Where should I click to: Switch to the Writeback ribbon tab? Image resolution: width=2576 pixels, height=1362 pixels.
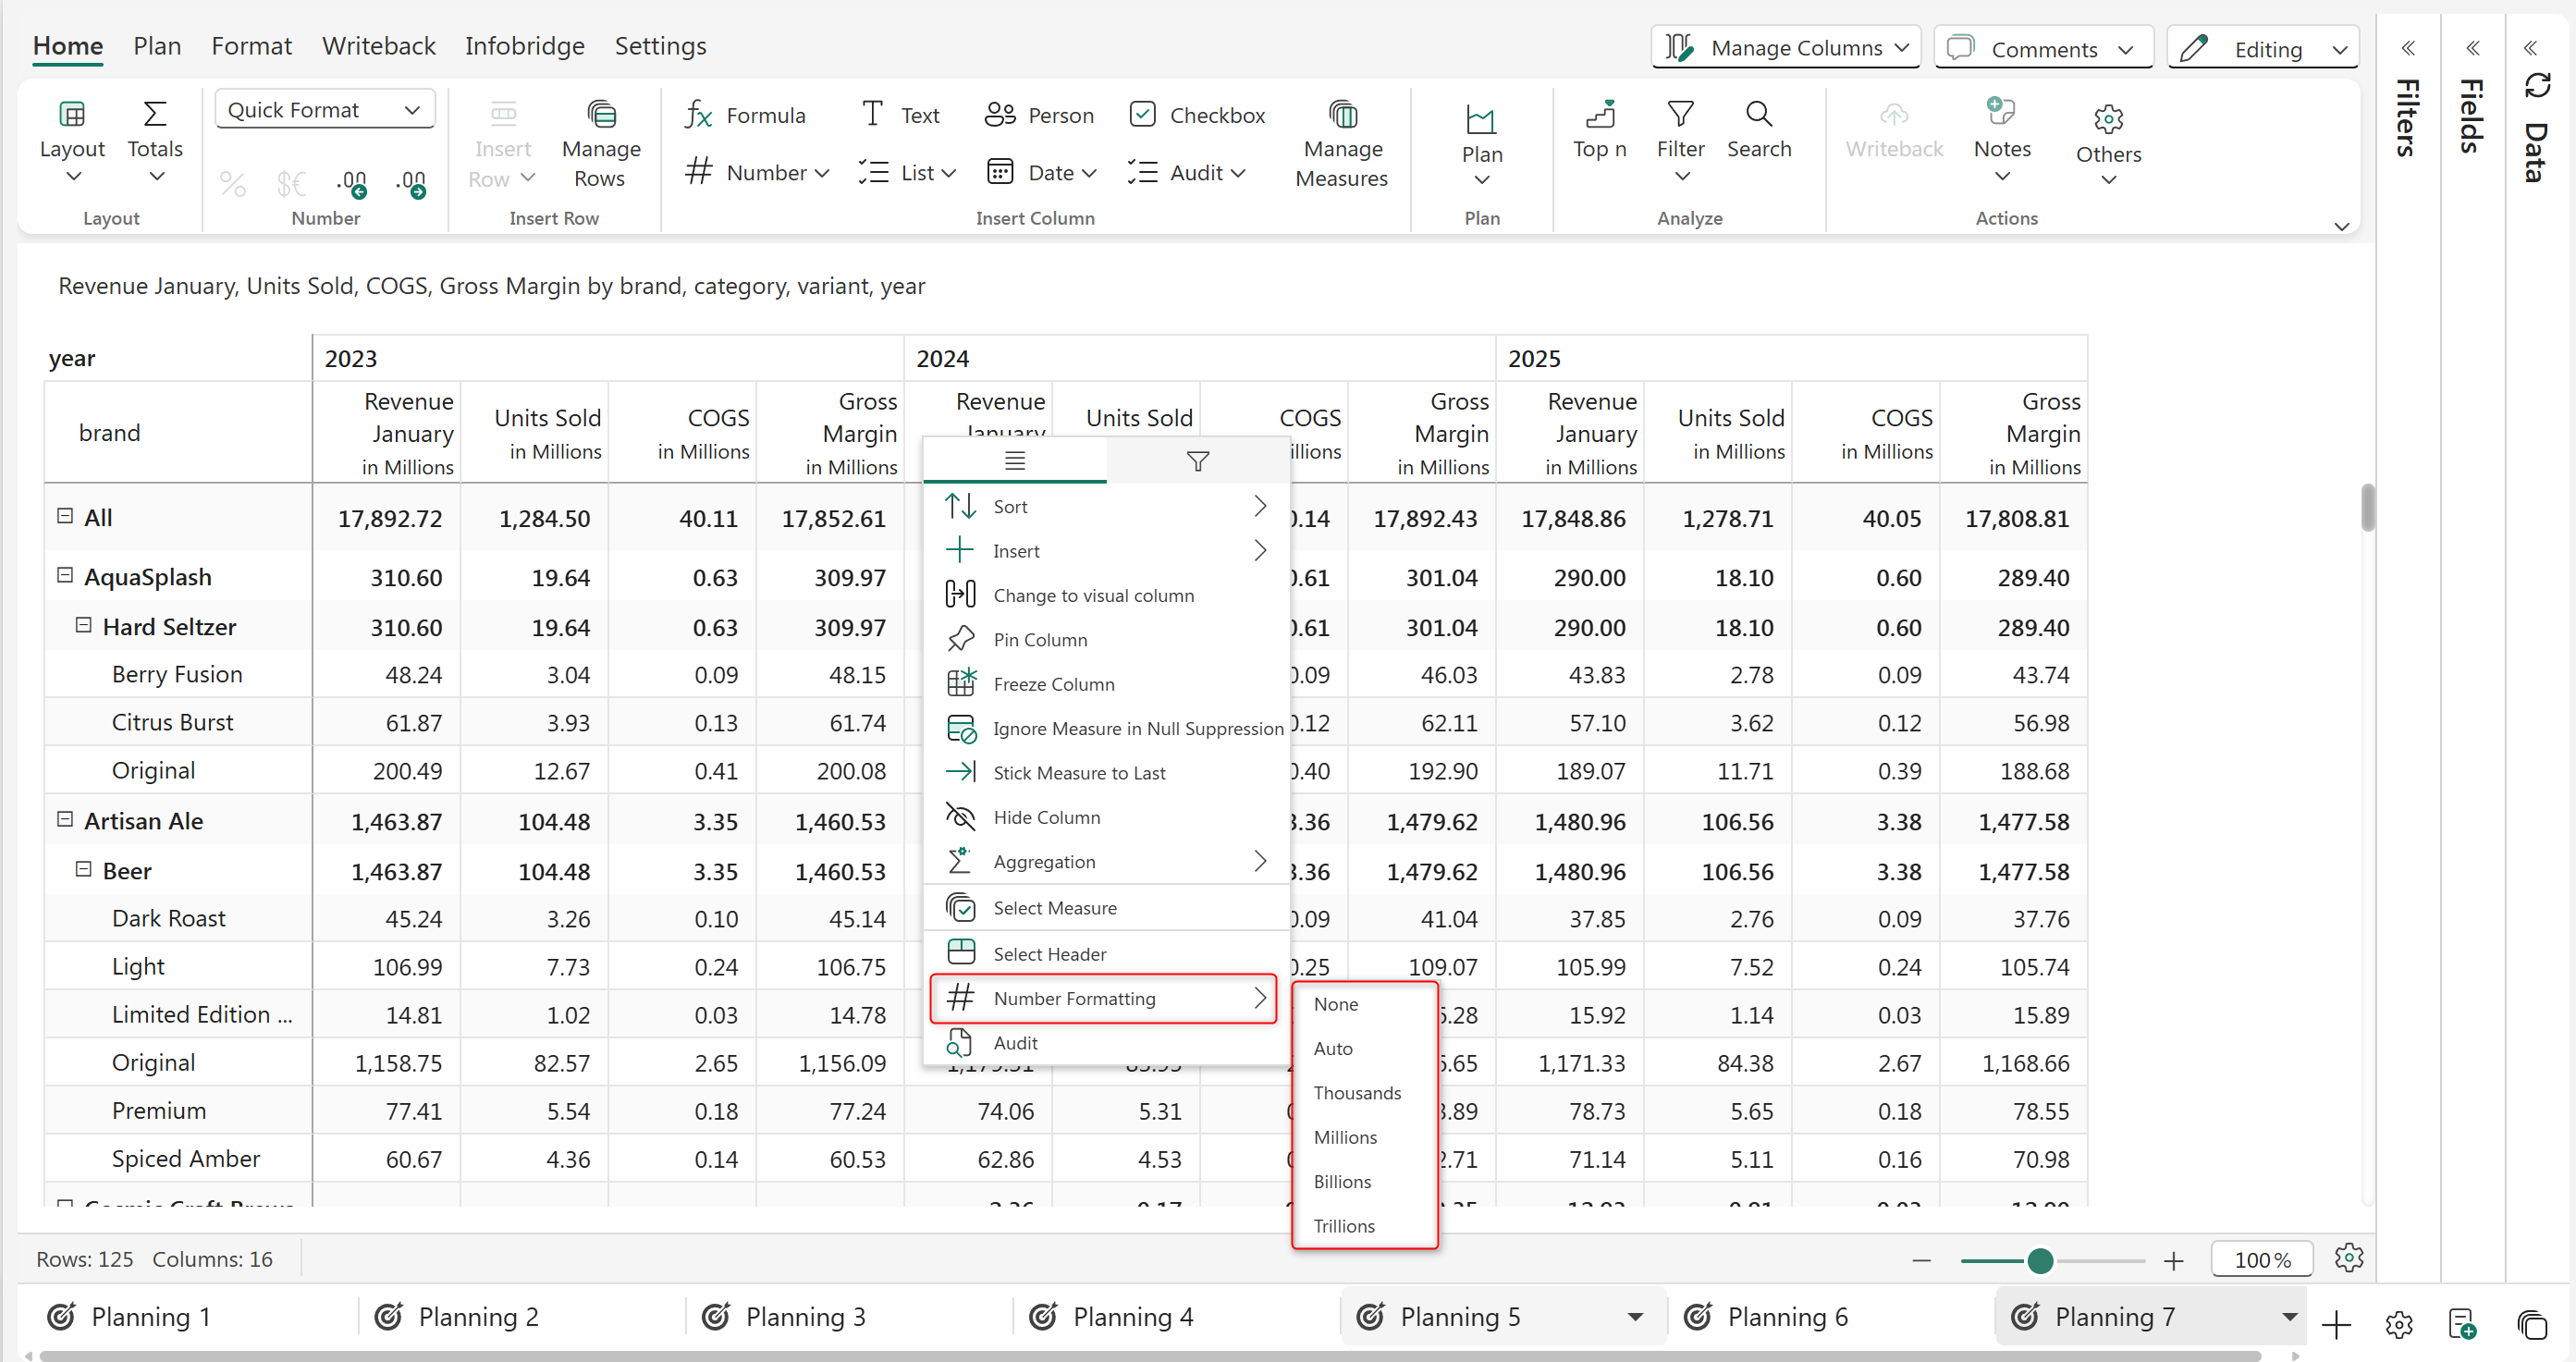coord(378,46)
